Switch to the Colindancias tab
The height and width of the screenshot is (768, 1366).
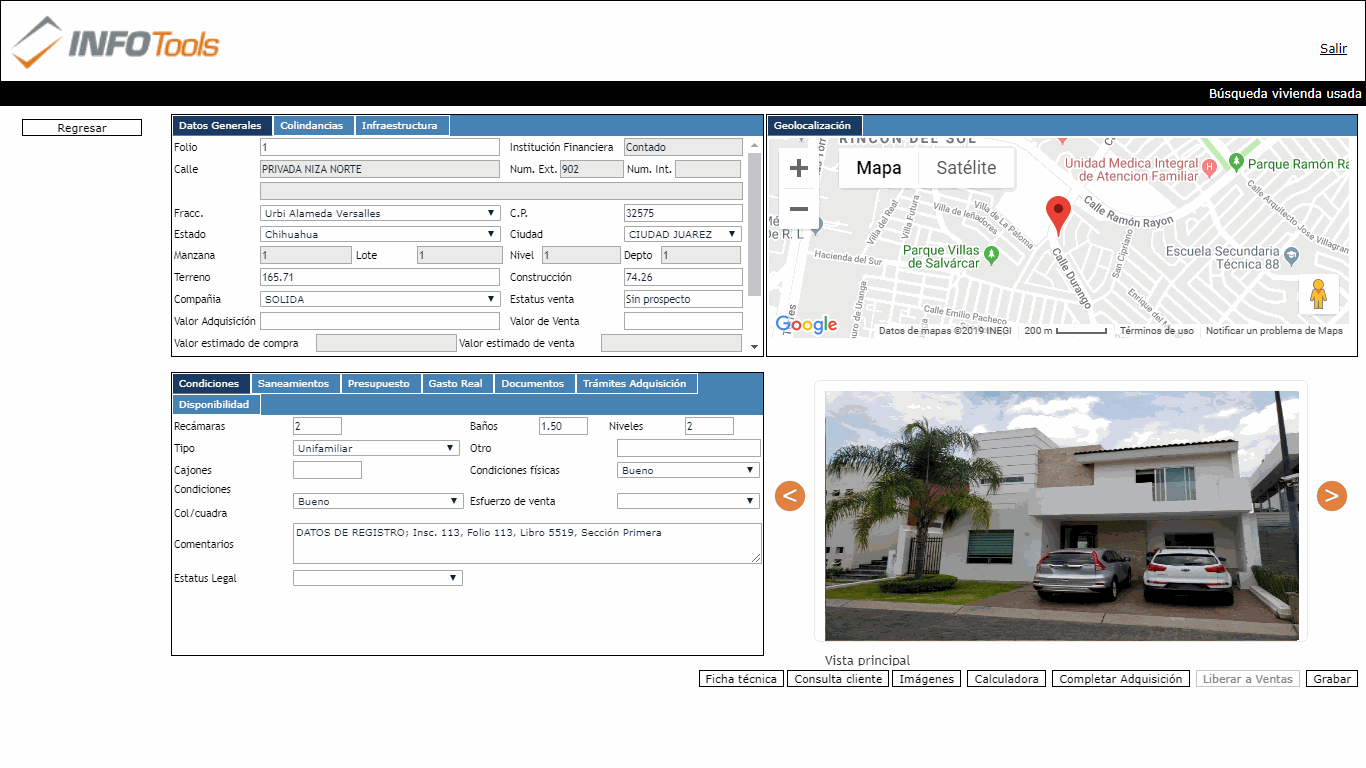314,126
